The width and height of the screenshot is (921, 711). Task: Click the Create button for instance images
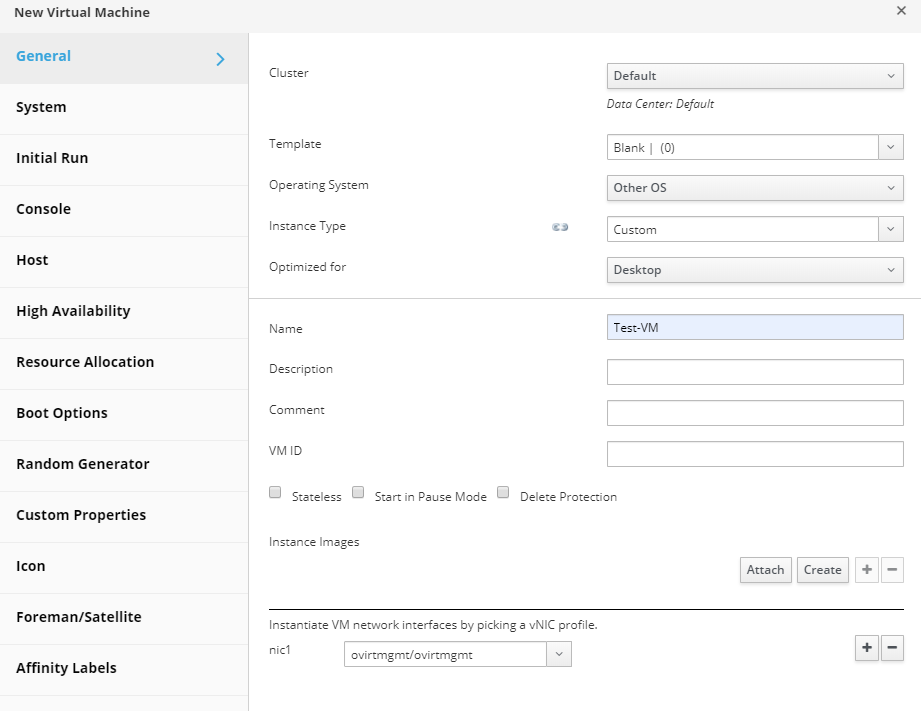[822, 570]
